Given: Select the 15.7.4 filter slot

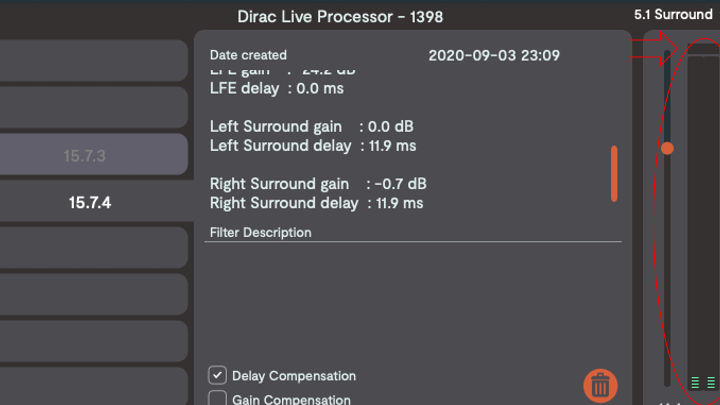Looking at the screenshot, I should click(92, 202).
